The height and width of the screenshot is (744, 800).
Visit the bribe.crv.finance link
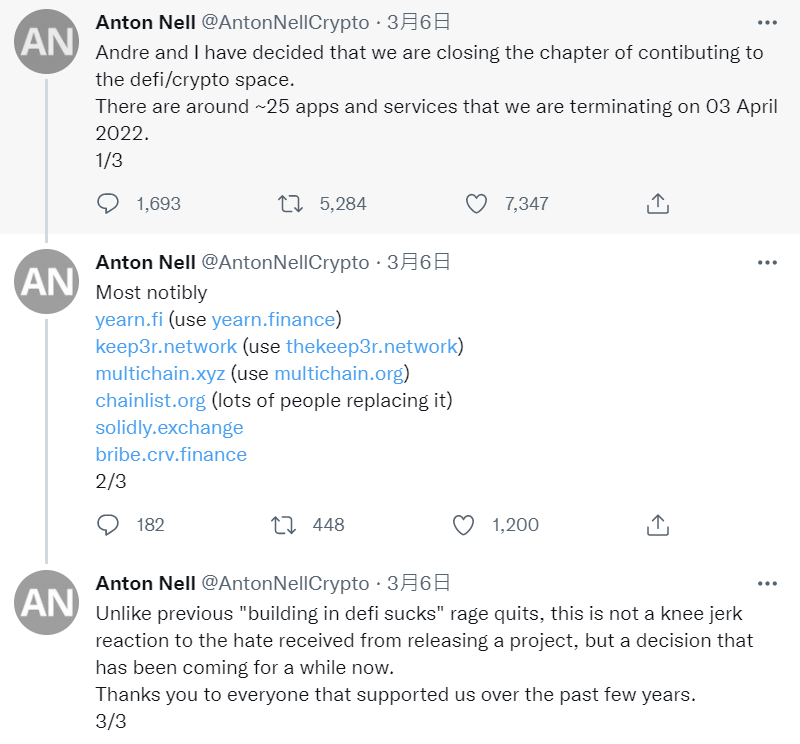(171, 455)
